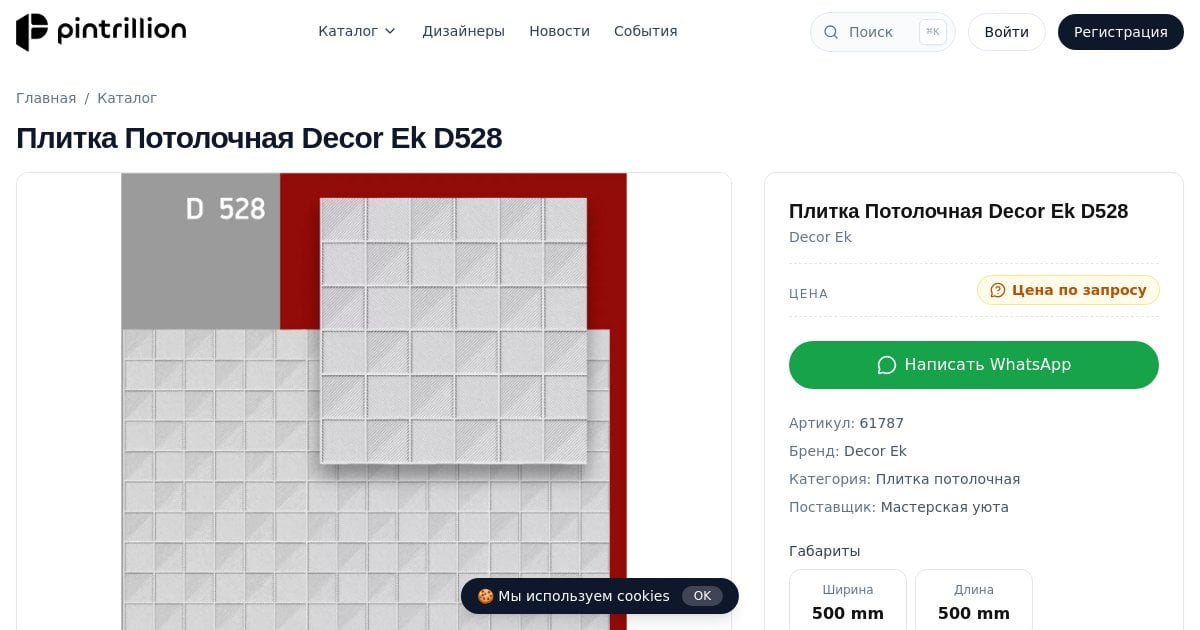Click the card title Плитка Потолочная Decor Ek D528
The height and width of the screenshot is (630, 1200).
pos(958,211)
